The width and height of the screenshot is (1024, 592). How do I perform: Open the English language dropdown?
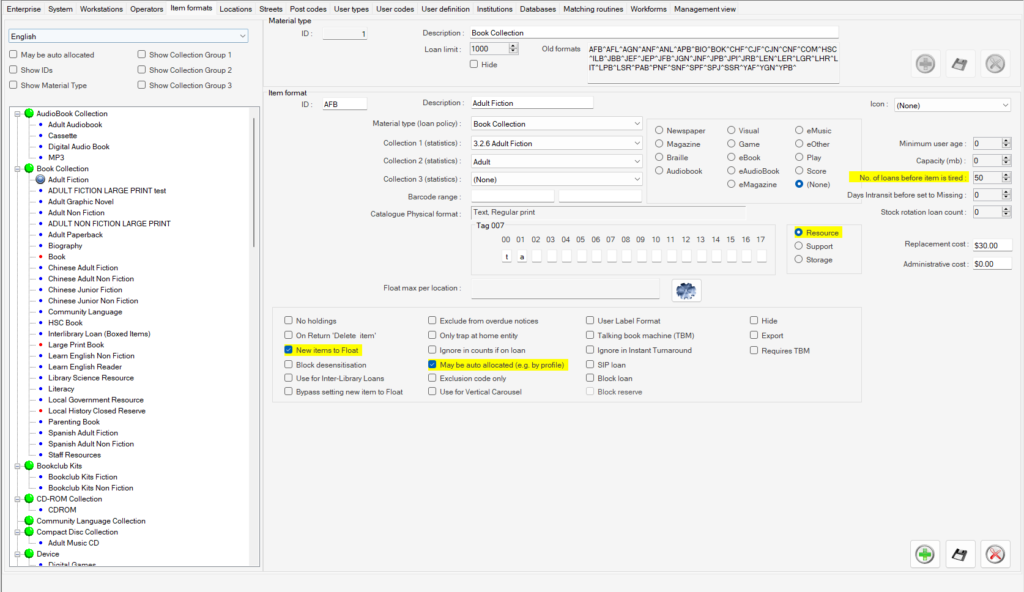(243, 36)
